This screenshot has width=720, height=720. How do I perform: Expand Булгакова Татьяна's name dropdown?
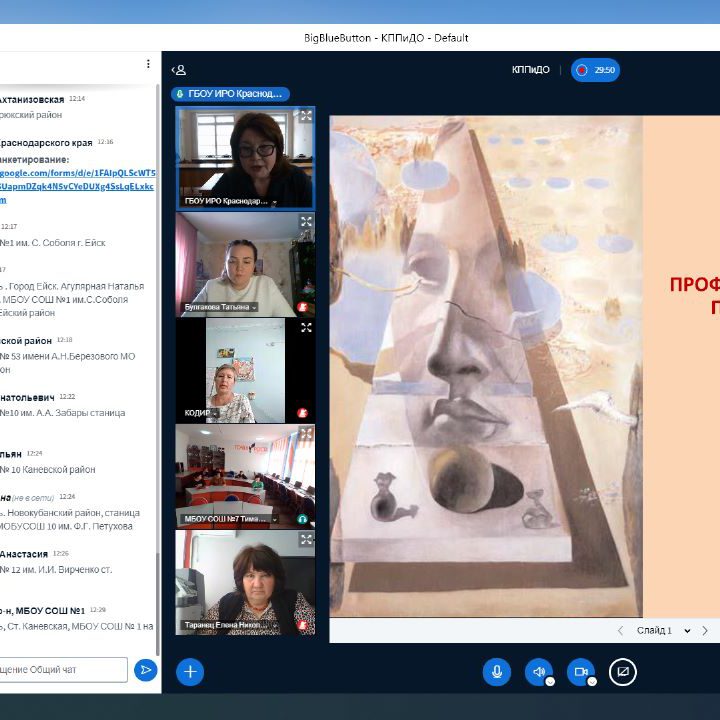(x=254, y=308)
